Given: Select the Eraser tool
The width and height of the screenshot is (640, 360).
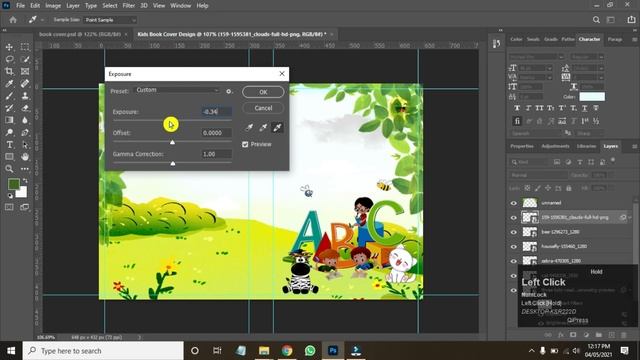Looking at the screenshot, I should [25, 108].
